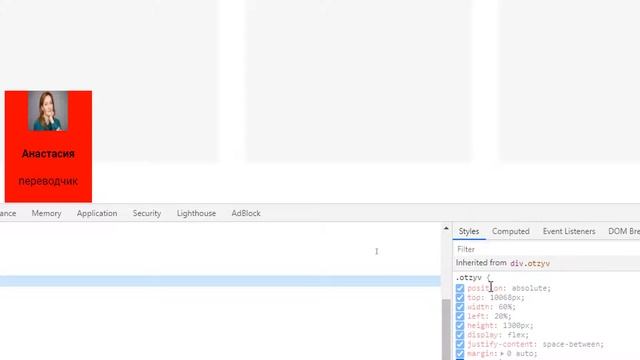Open the Security panel tab
This screenshot has height=360, width=640.
click(x=147, y=213)
